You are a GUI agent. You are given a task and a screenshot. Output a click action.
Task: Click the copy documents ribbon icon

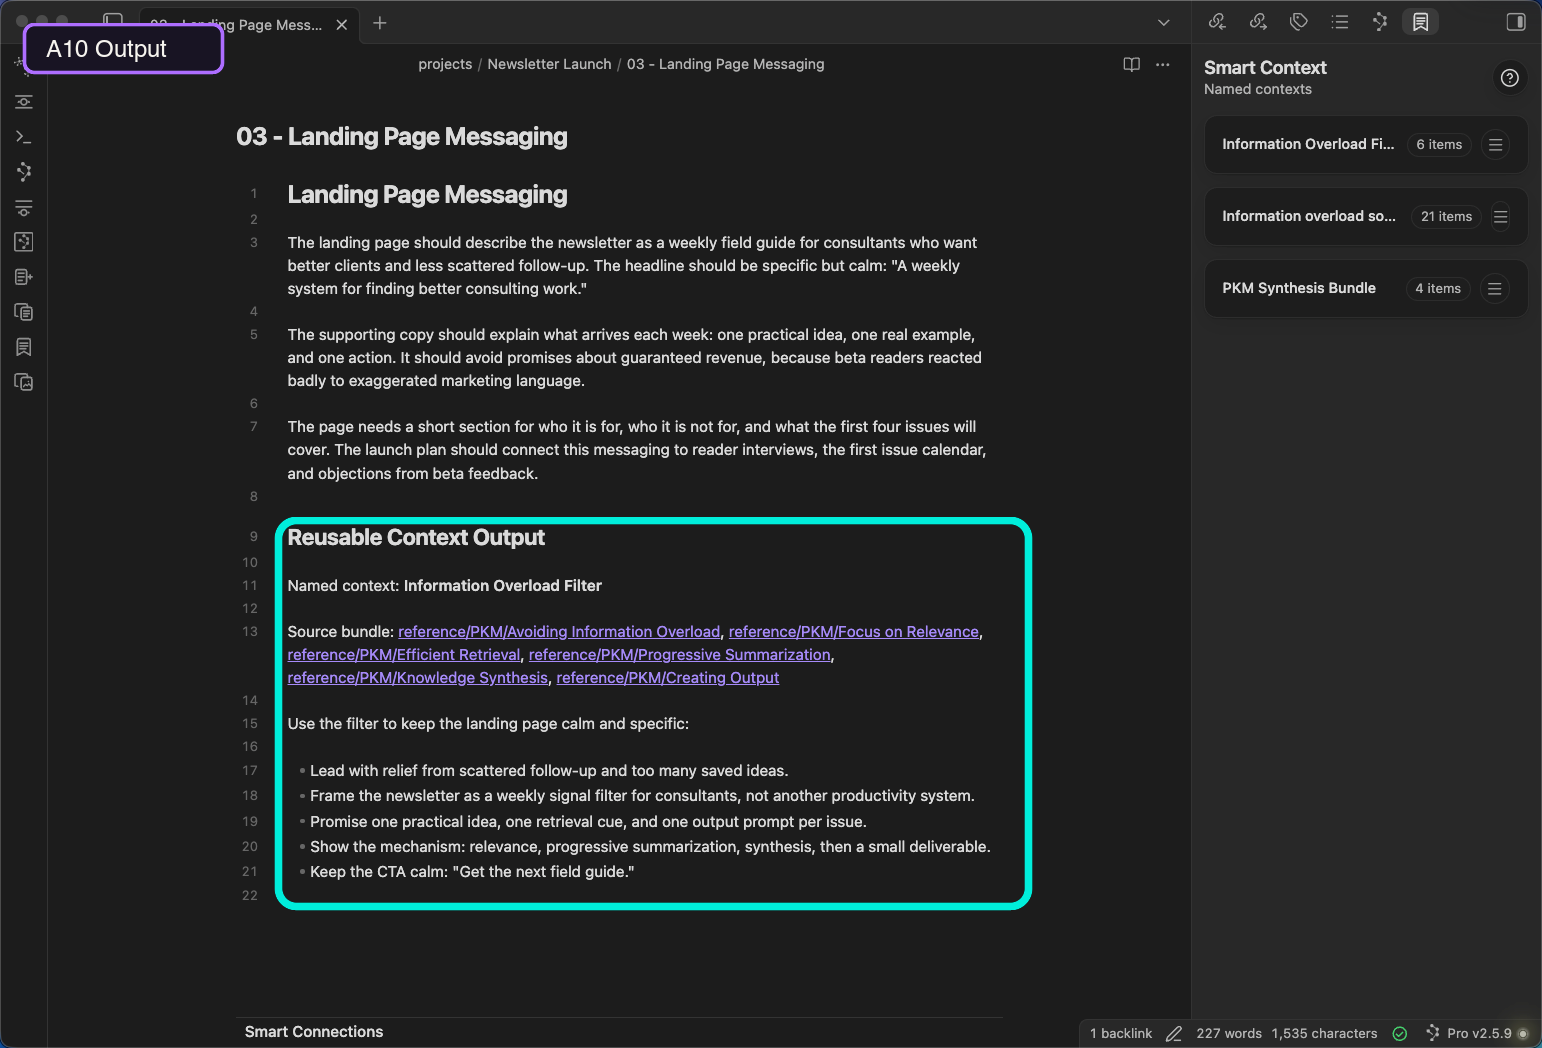point(24,312)
